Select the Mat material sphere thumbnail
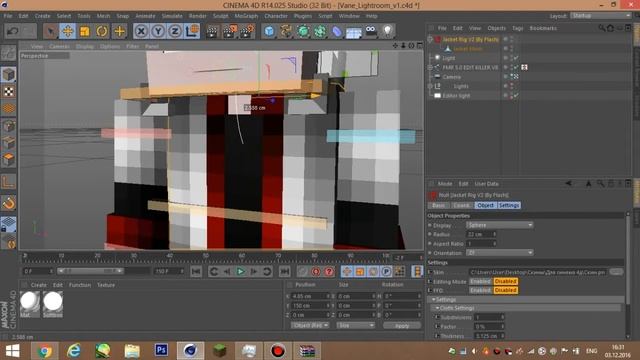640x360 pixels. point(29,303)
